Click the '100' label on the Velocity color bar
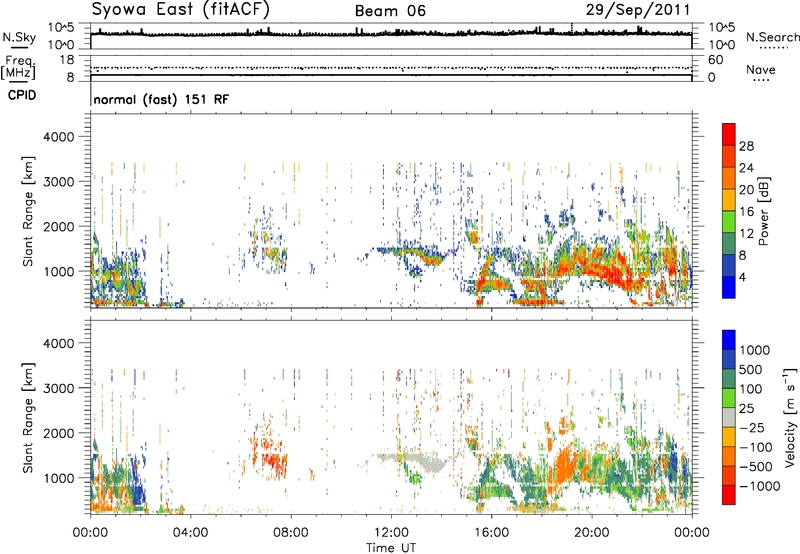 tap(751, 389)
